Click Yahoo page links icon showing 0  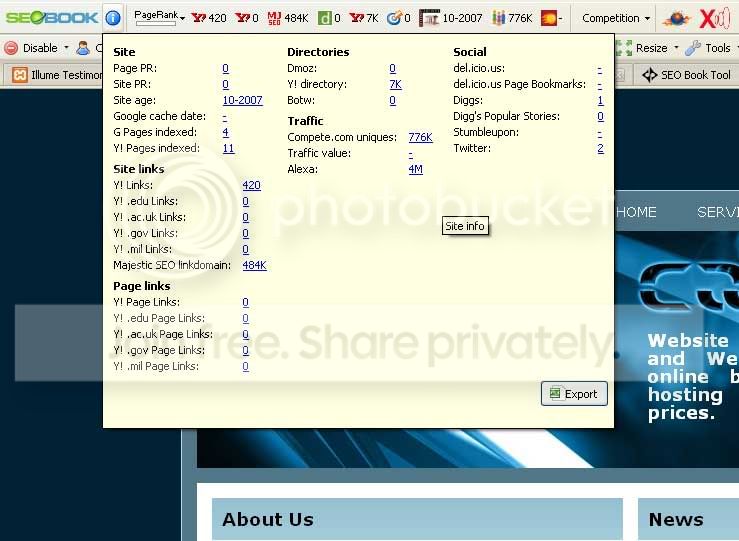pyautogui.click(x=247, y=18)
